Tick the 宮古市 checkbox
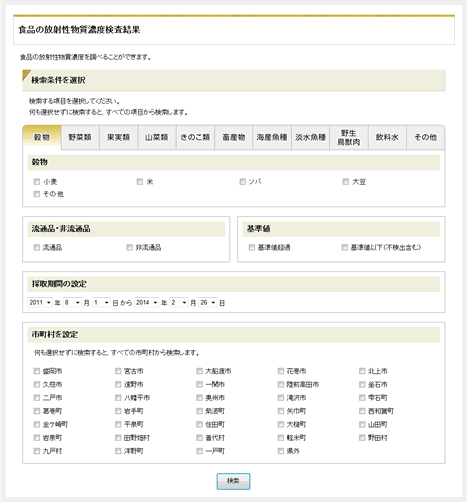467x502 pixels. [118, 371]
